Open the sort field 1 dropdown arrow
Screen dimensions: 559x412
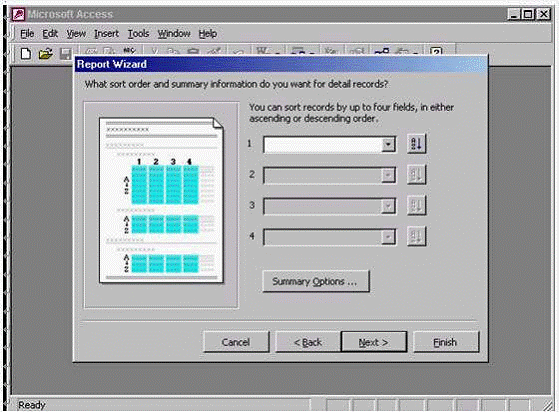point(388,145)
